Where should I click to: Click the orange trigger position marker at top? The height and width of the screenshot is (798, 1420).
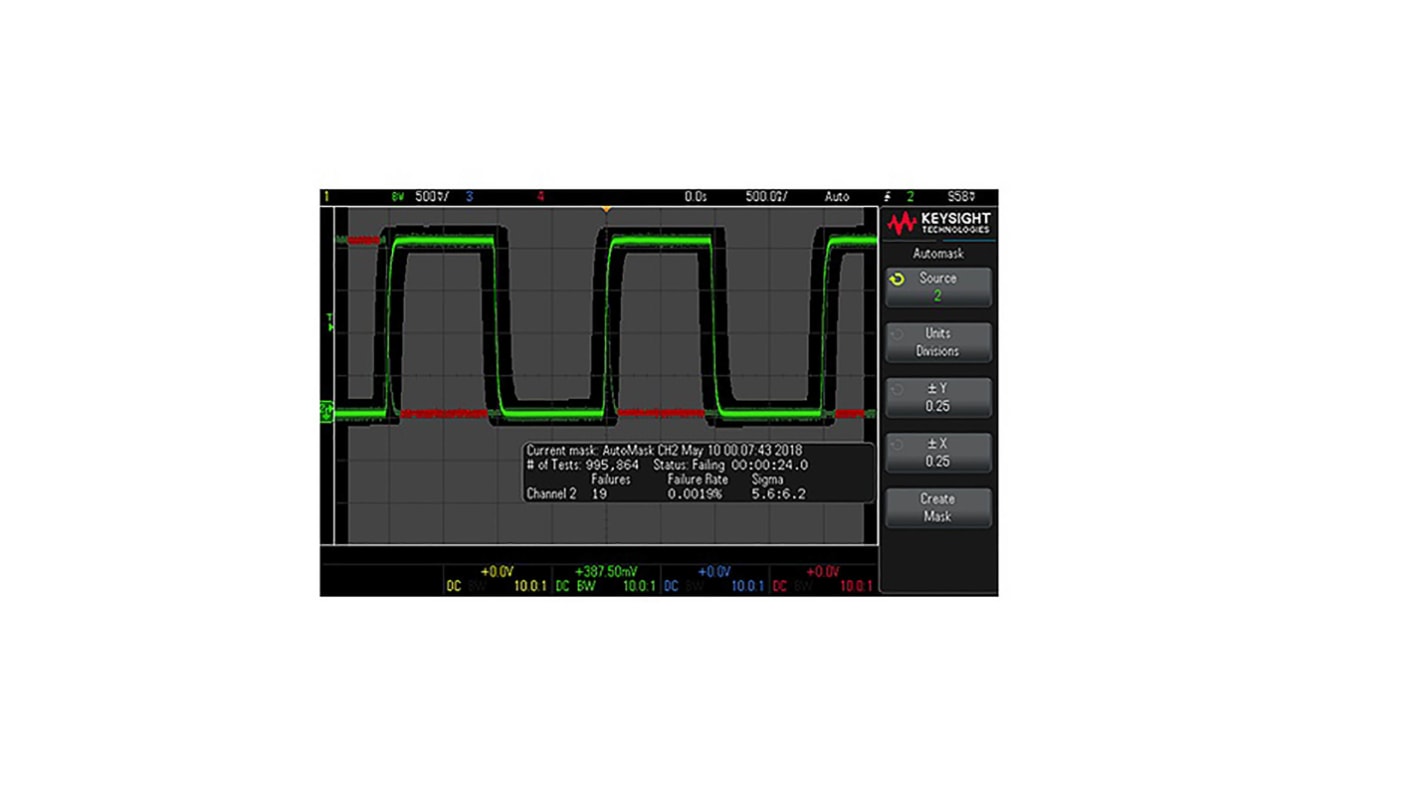pyautogui.click(x=605, y=209)
